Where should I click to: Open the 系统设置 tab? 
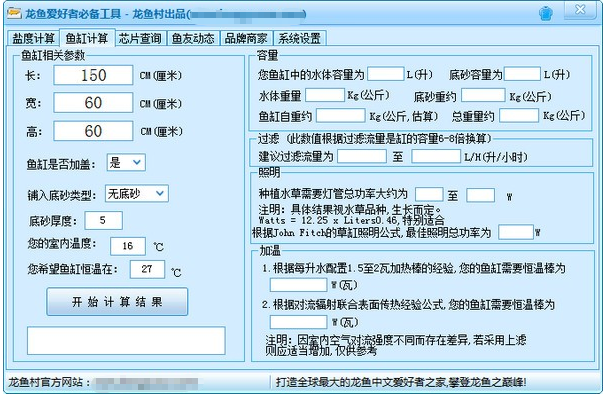tap(299, 38)
